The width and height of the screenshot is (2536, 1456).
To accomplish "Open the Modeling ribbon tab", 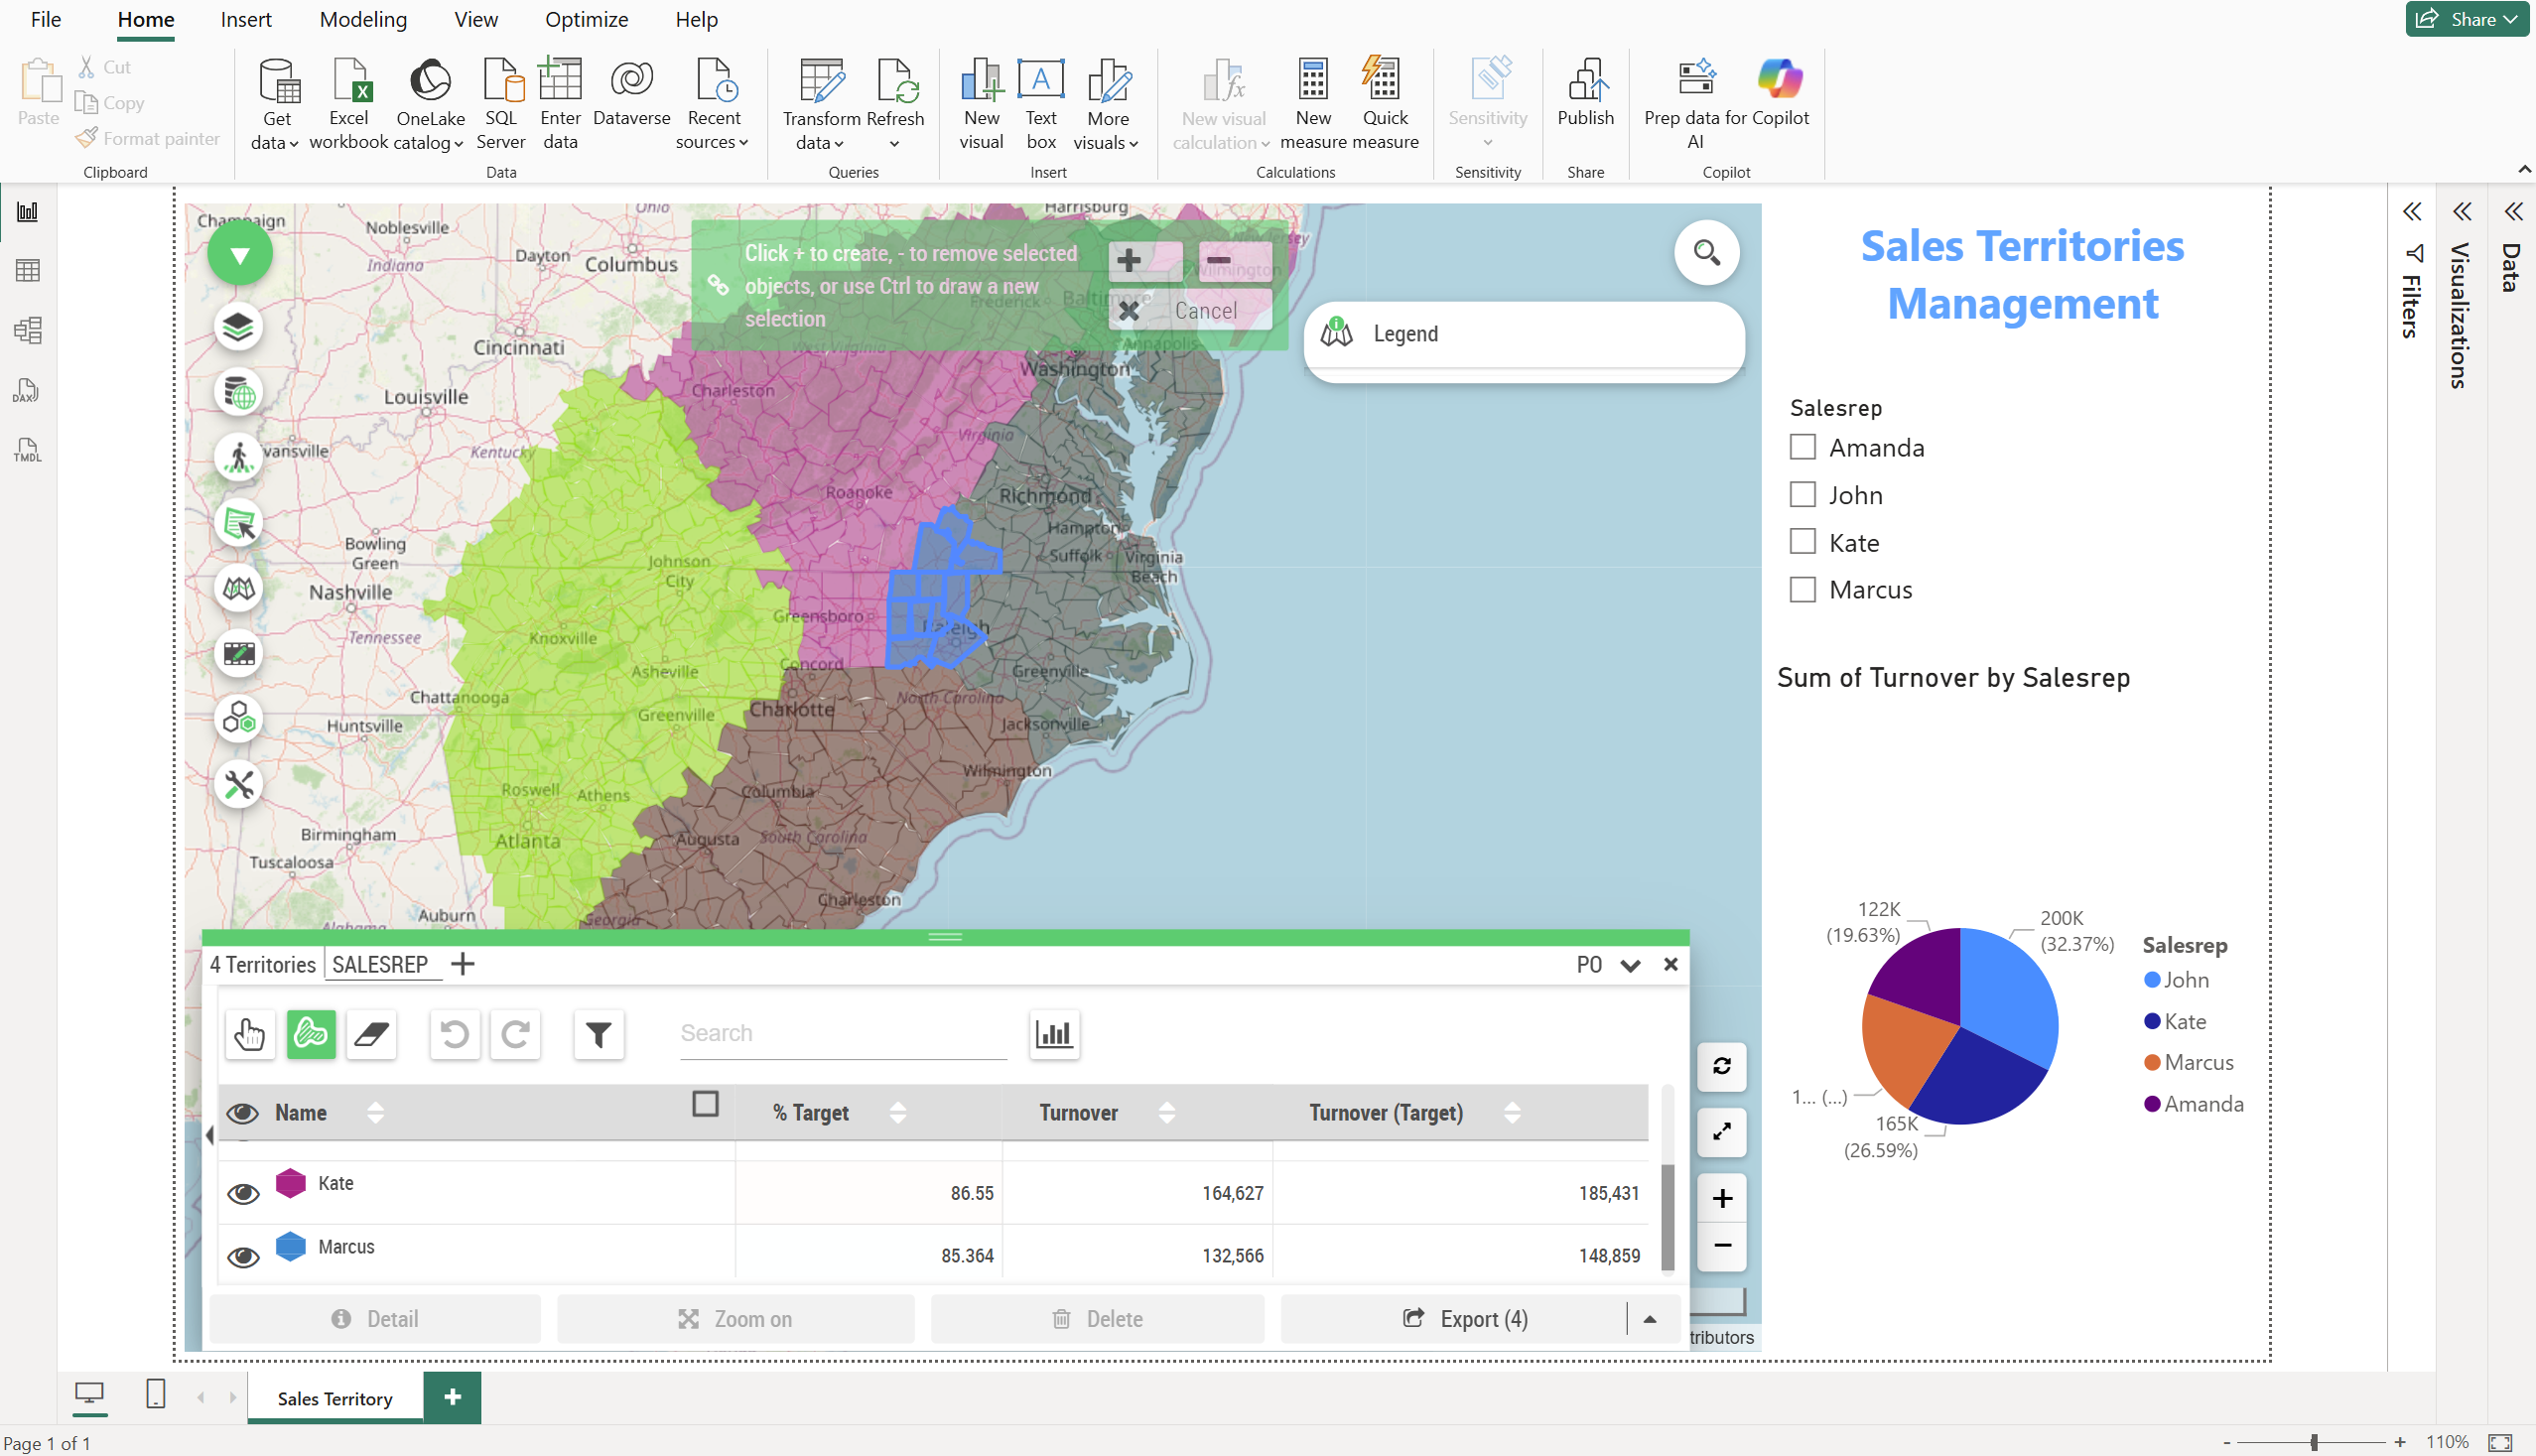I will click(x=363, y=20).
